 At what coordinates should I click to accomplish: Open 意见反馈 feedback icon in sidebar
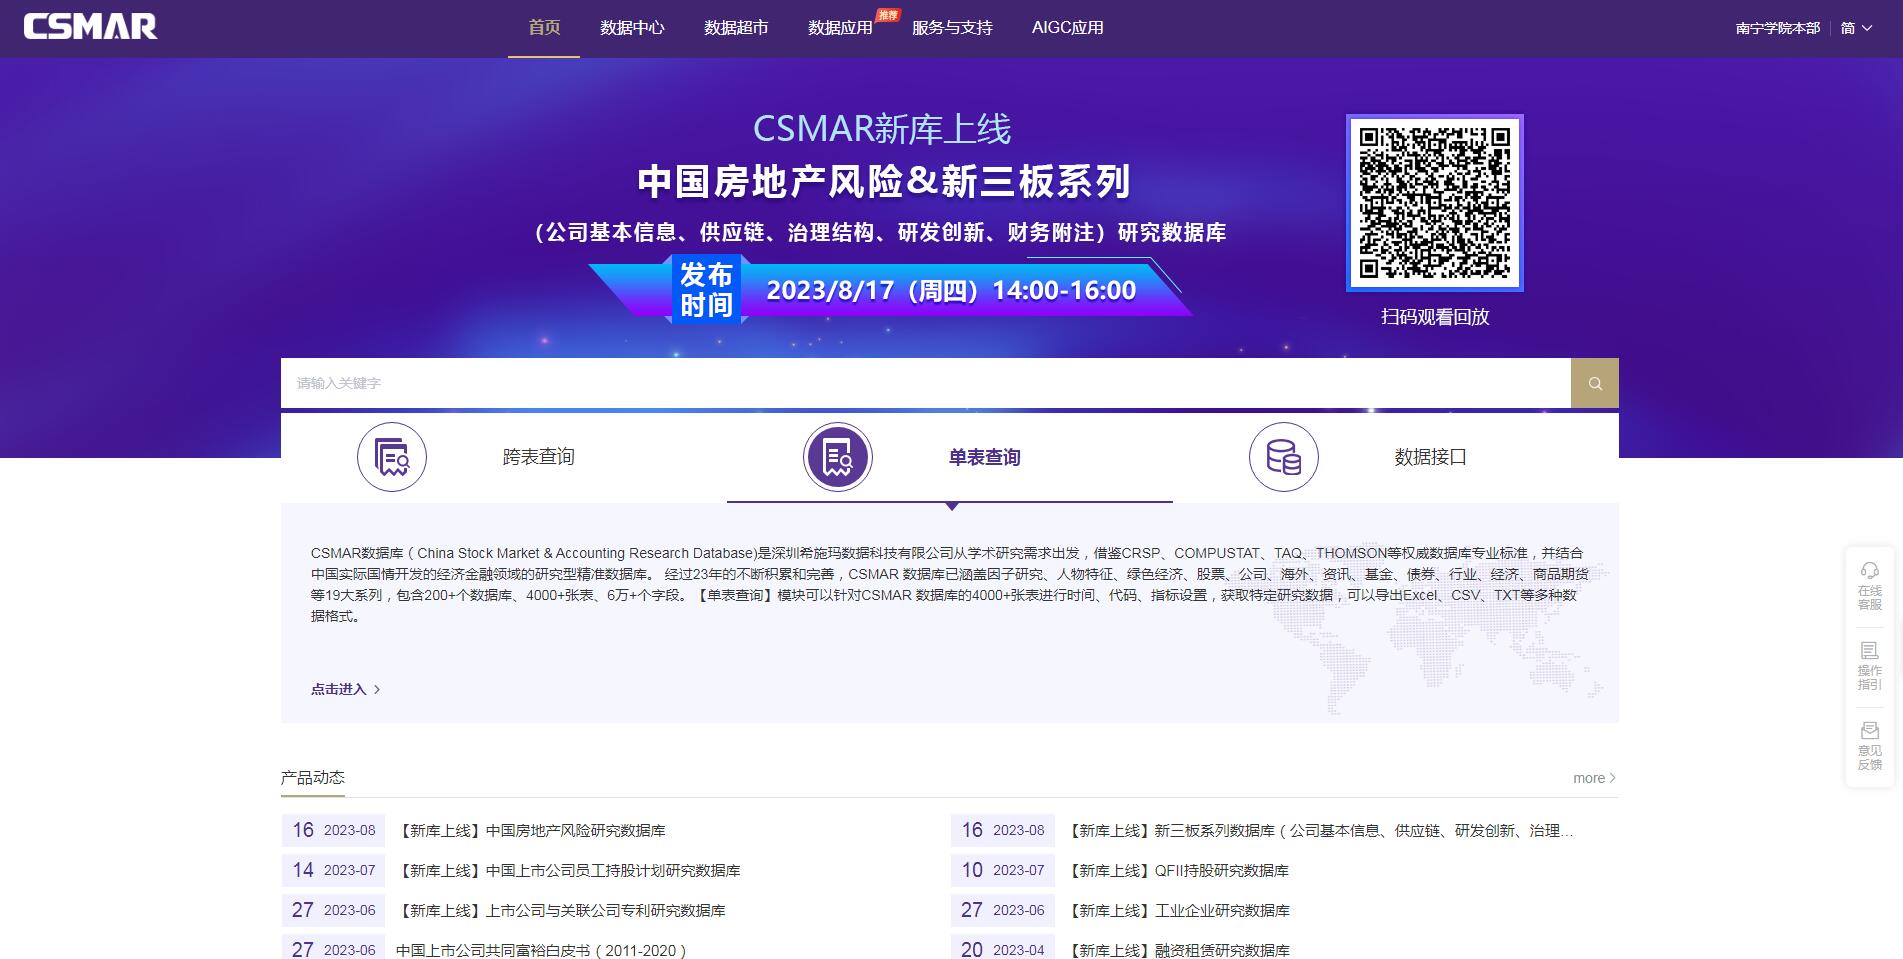click(x=1869, y=745)
